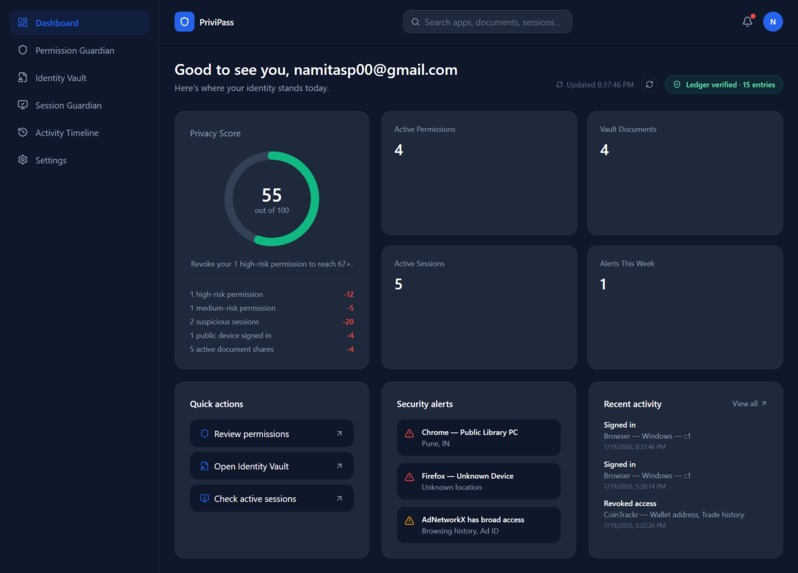Click the View all arrow icon
The height and width of the screenshot is (573, 798).
tap(764, 404)
